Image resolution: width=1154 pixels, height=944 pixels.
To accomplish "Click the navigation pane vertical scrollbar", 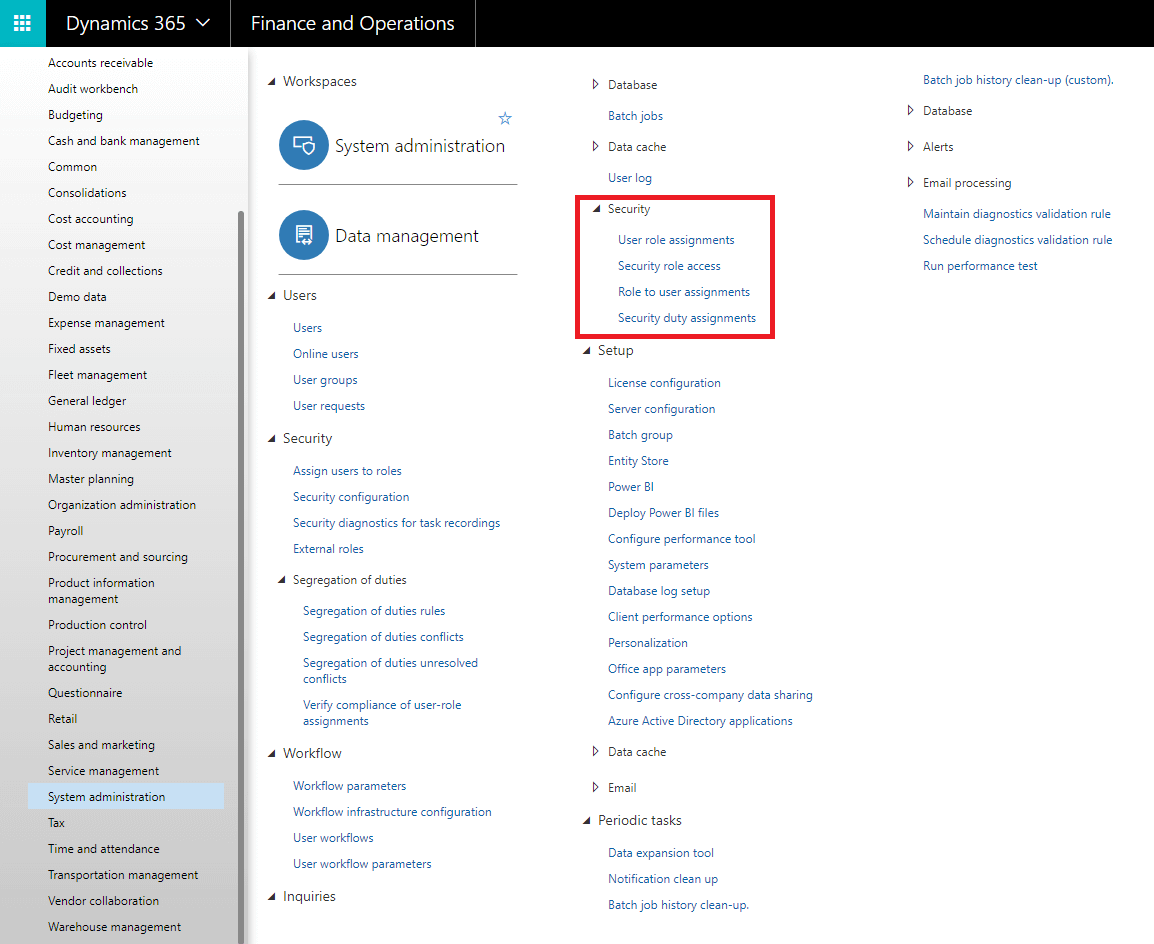I will tap(240, 578).
